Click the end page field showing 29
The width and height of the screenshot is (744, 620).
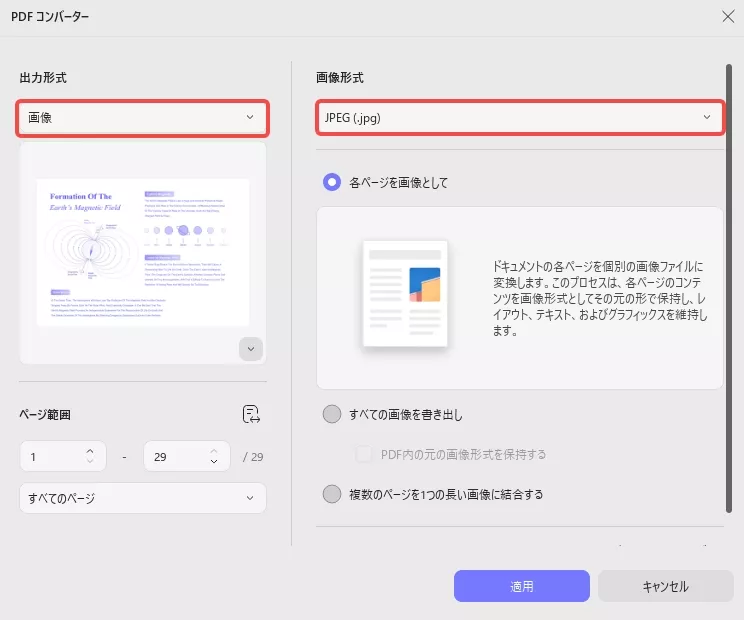[187, 456]
